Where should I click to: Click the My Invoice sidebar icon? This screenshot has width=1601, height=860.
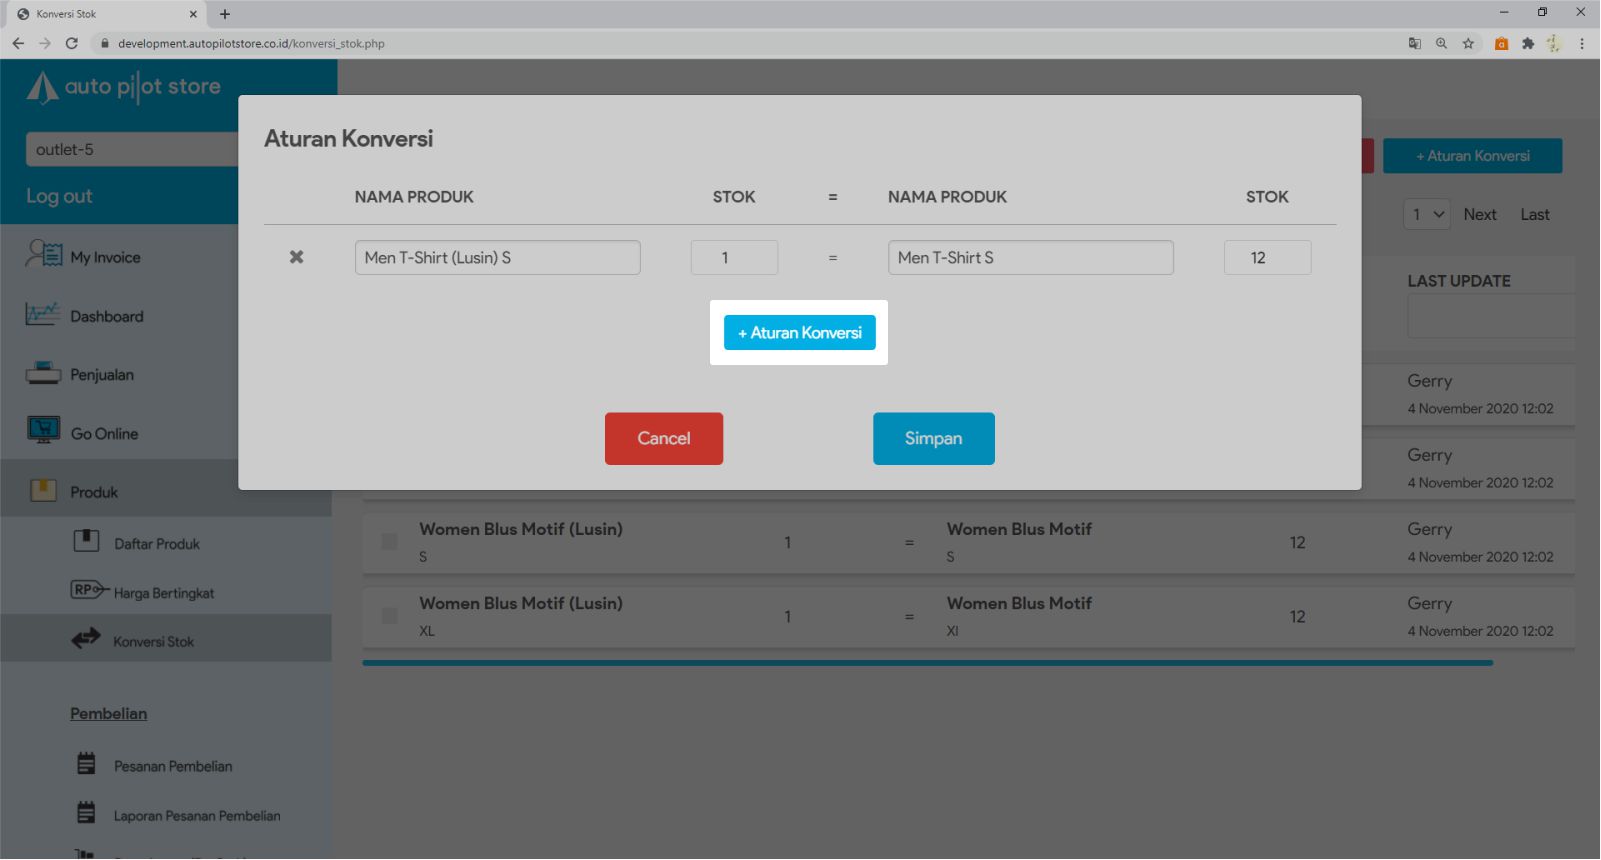[44, 255]
